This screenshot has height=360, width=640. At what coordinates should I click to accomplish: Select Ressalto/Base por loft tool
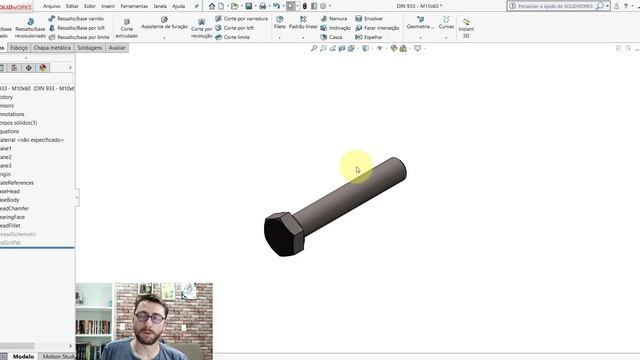pos(77,28)
